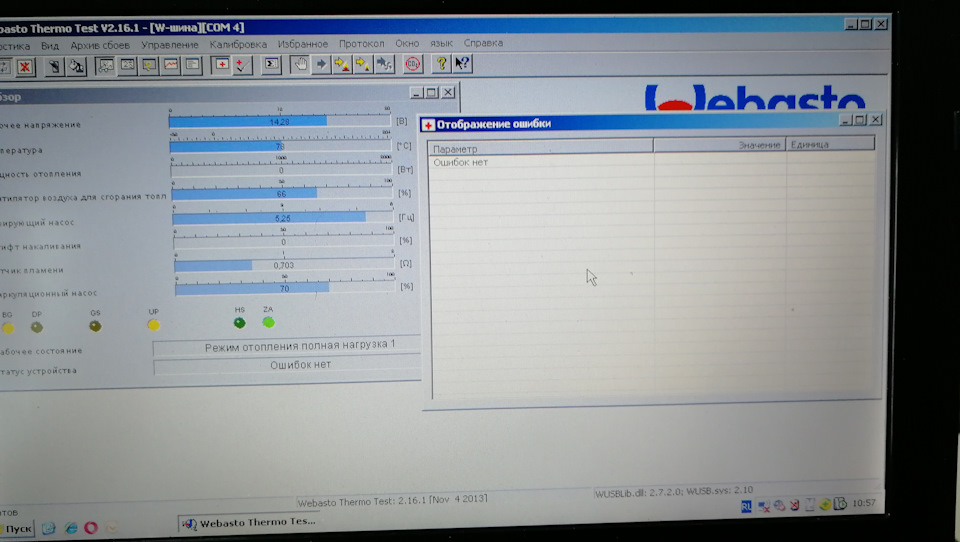Click the RU language tray indicator
The height and width of the screenshot is (542, 960).
[746, 506]
